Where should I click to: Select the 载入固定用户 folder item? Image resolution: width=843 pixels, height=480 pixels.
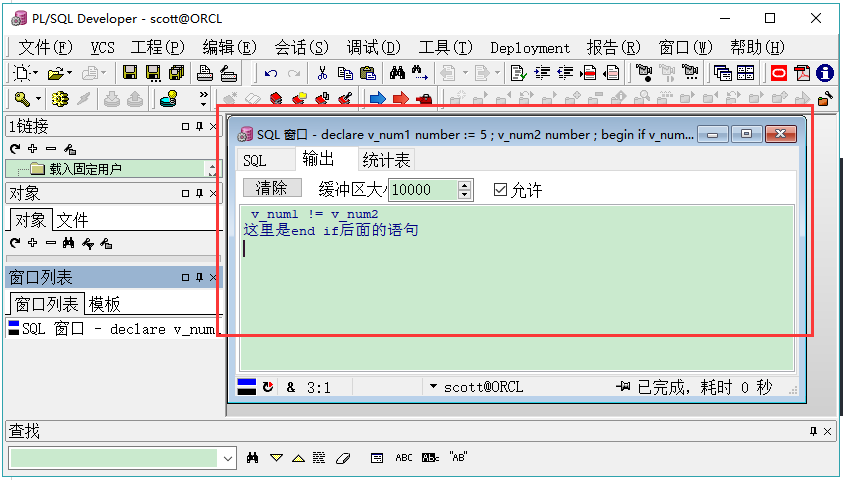(x=85, y=169)
